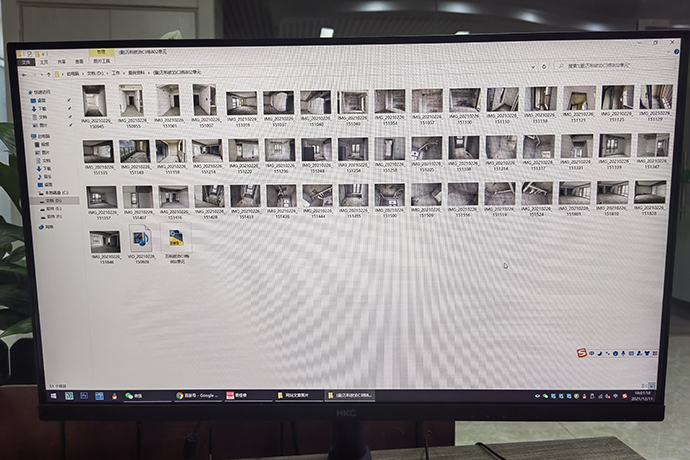Click the taskbar clock and date
This screenshot has width=690, height=460.
(x=643, y=396)
